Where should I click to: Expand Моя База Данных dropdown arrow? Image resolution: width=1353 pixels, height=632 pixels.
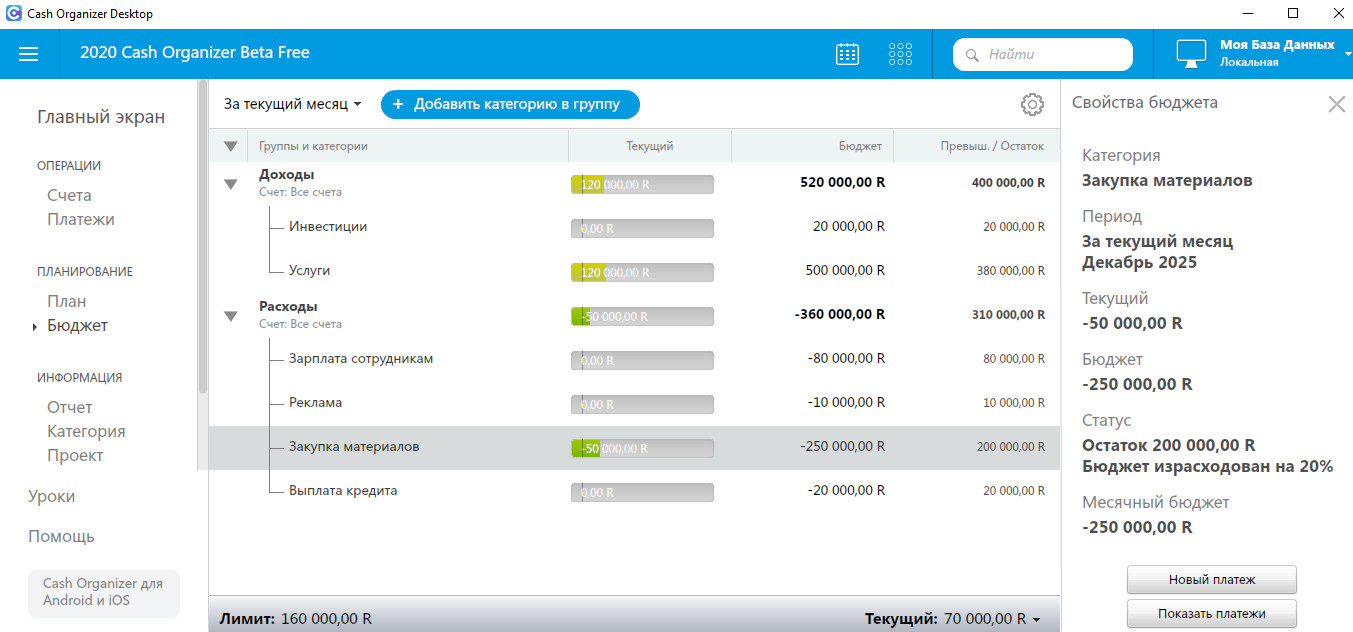(x=1347, y=54)
